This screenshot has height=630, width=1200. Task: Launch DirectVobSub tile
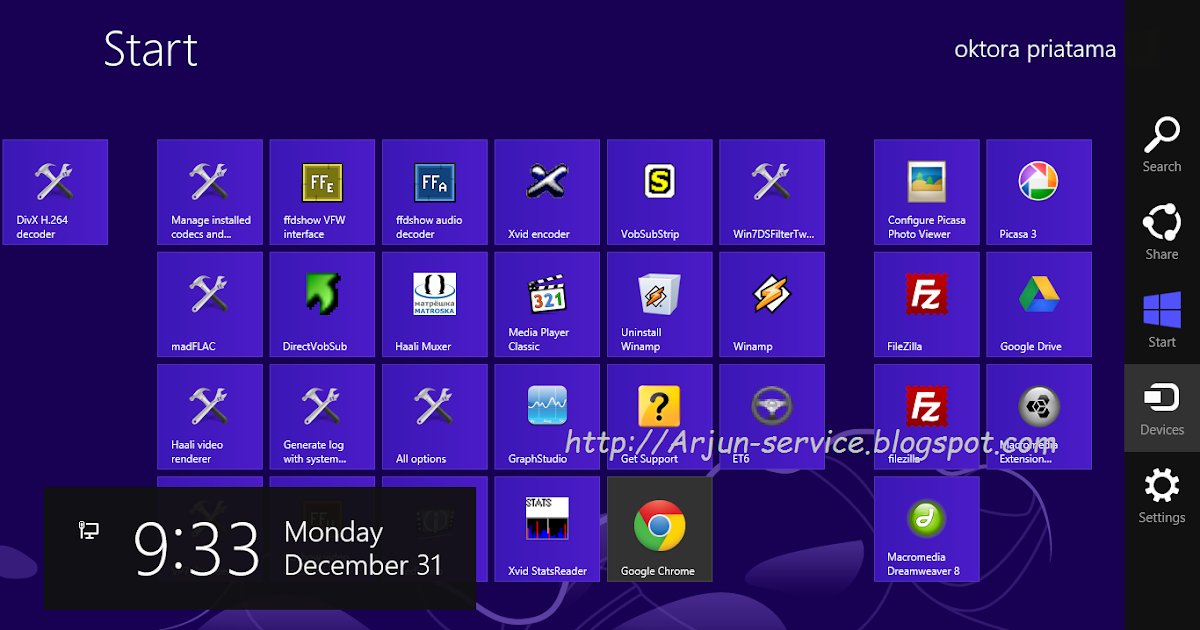322,305
